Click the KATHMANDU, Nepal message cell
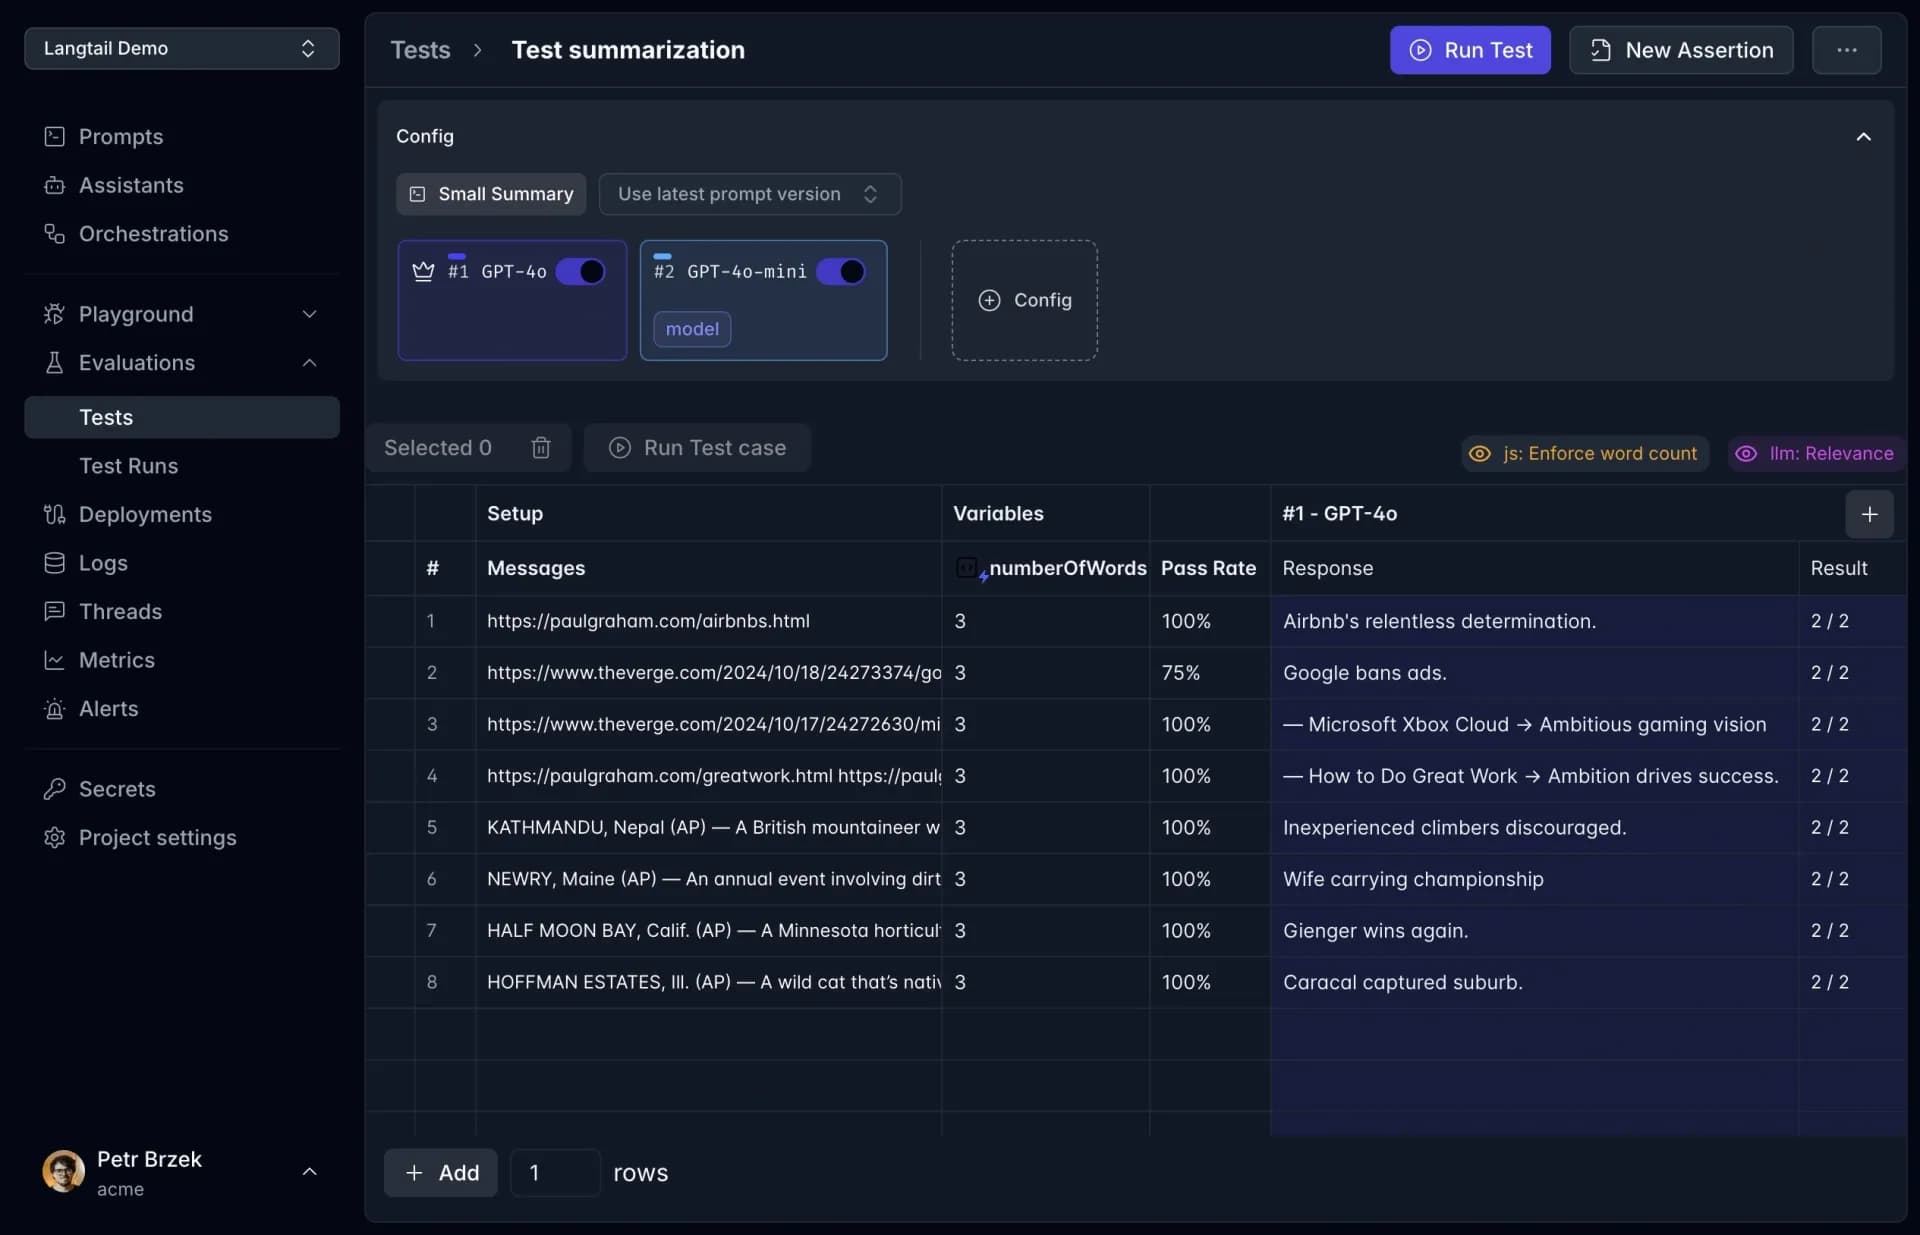The image size is (1920, 1235). [708, 828]
